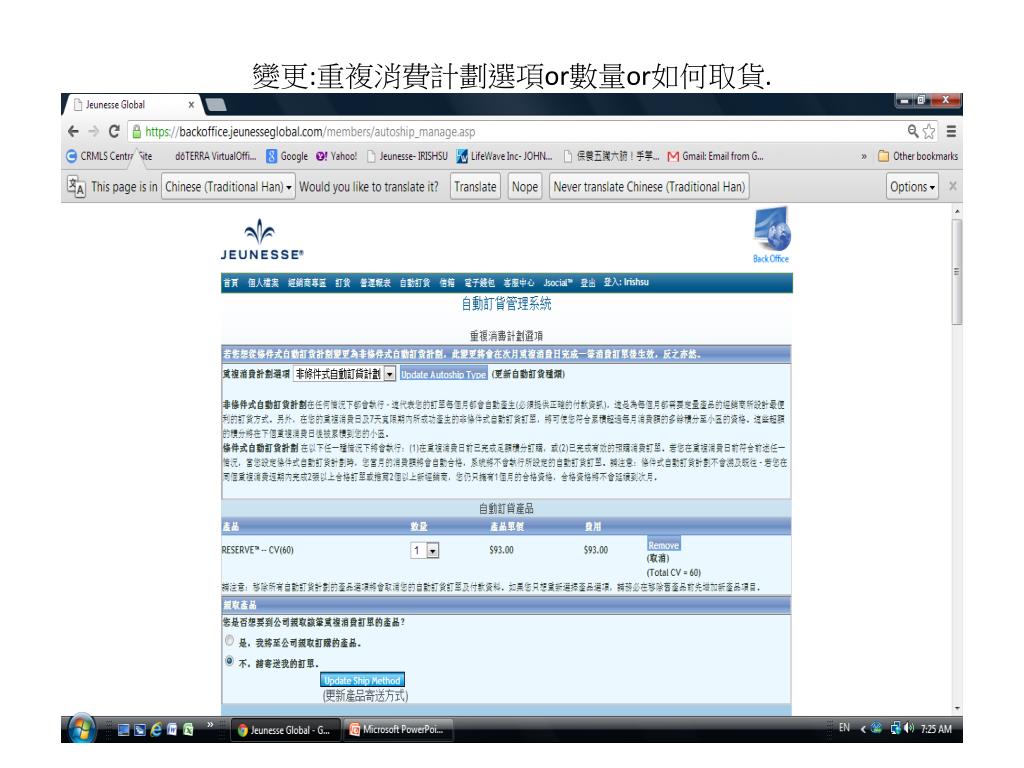Viewport: 1024px width, 768px height.
Task: Go back with browser back arrow
Action: [x=73, y=131]
